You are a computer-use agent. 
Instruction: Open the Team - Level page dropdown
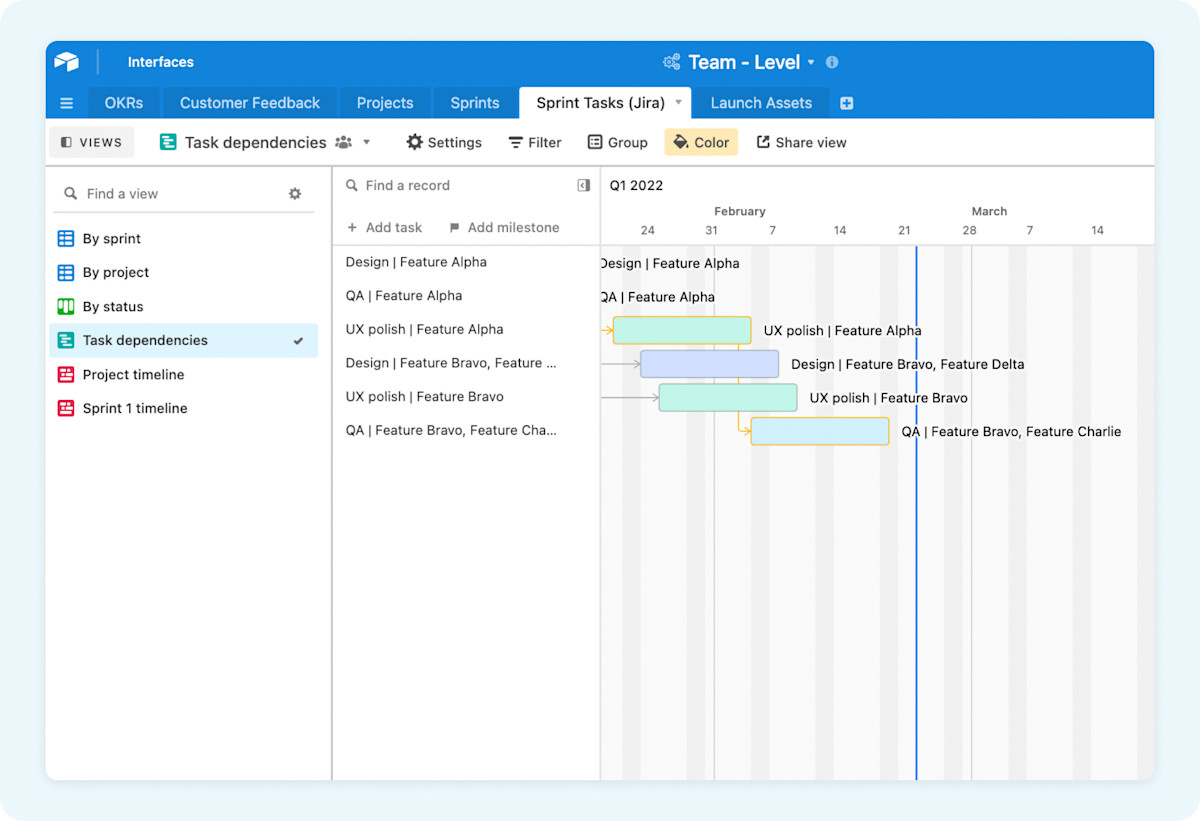(812, 61)
